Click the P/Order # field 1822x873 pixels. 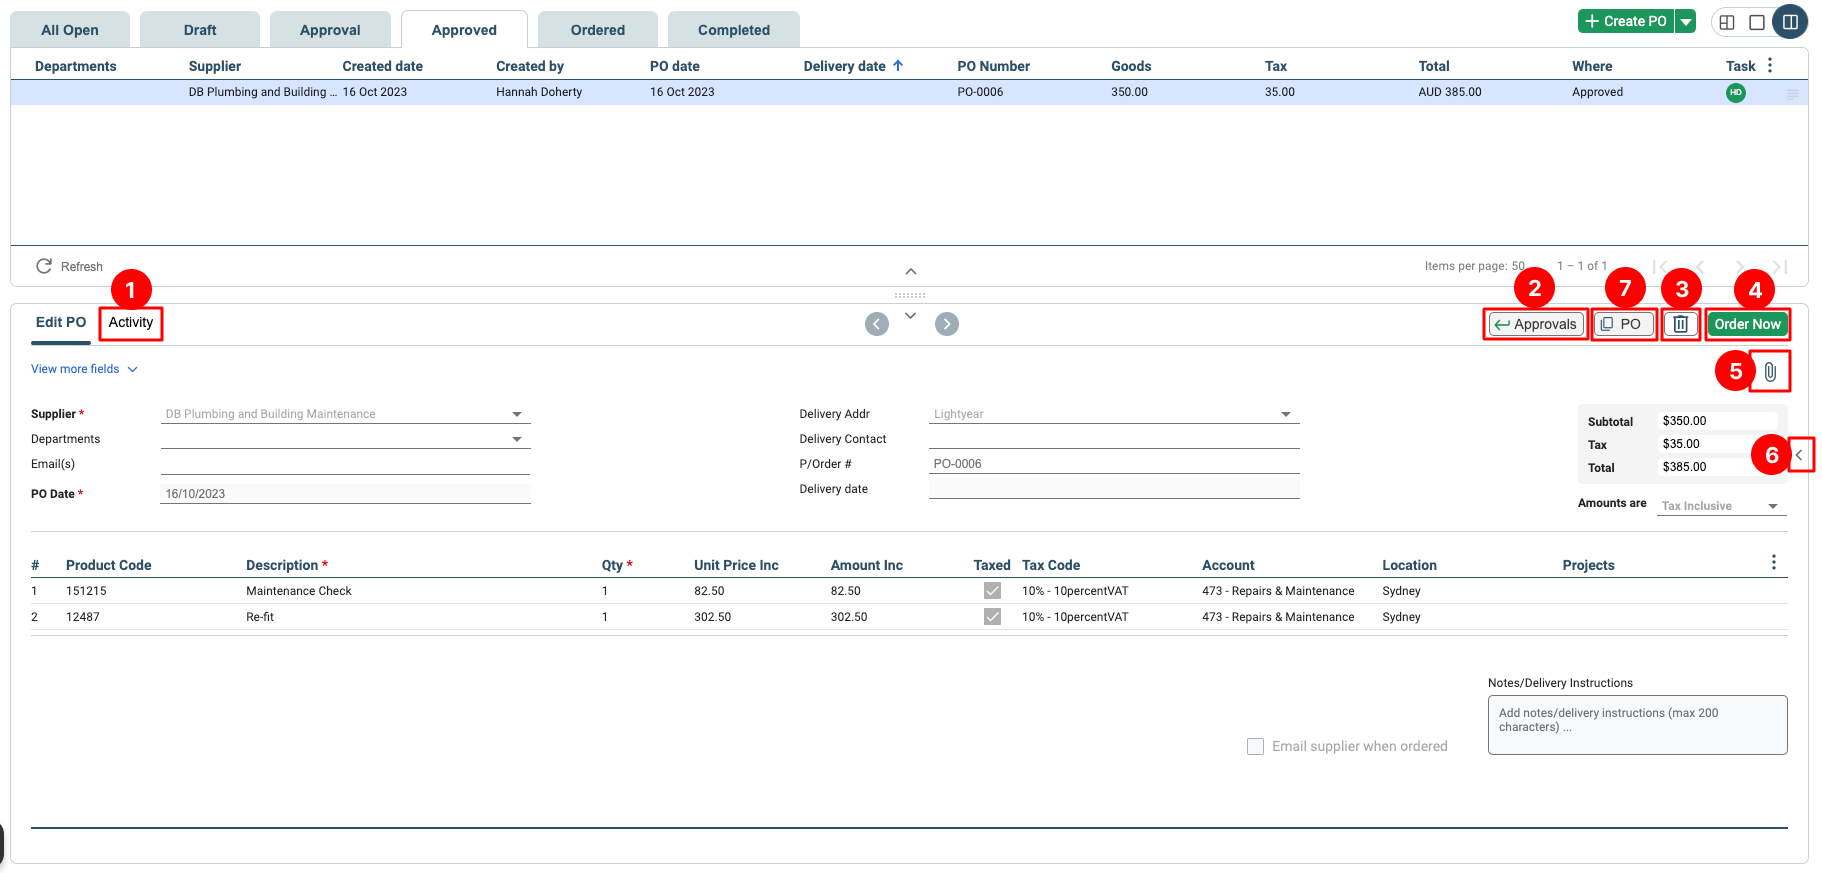(x=1114, y=464)
